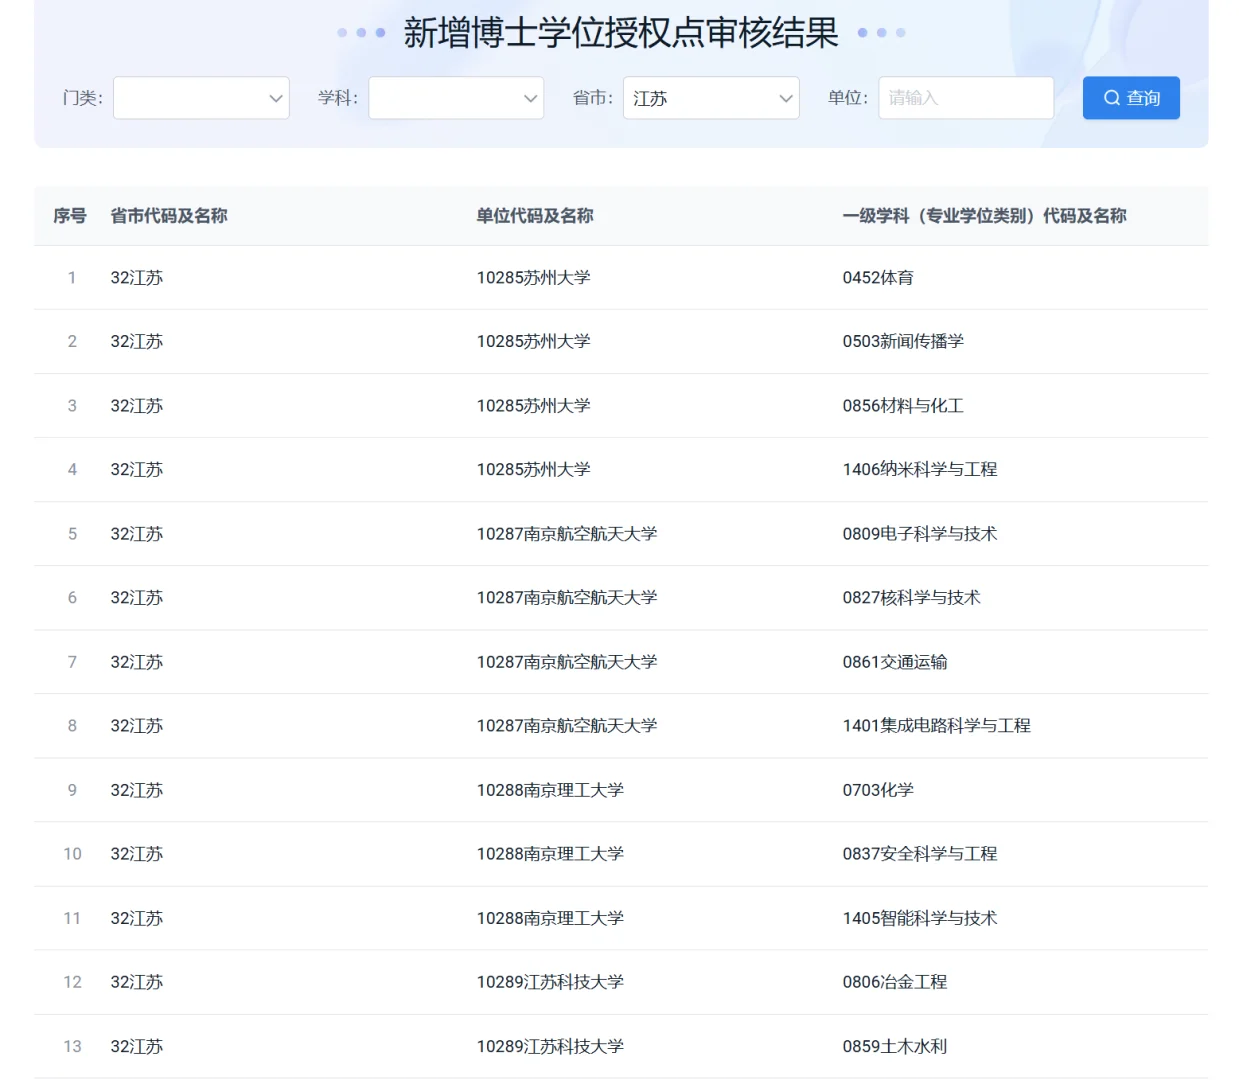Click the 一级学科 column header

click(x=984, y=216)
